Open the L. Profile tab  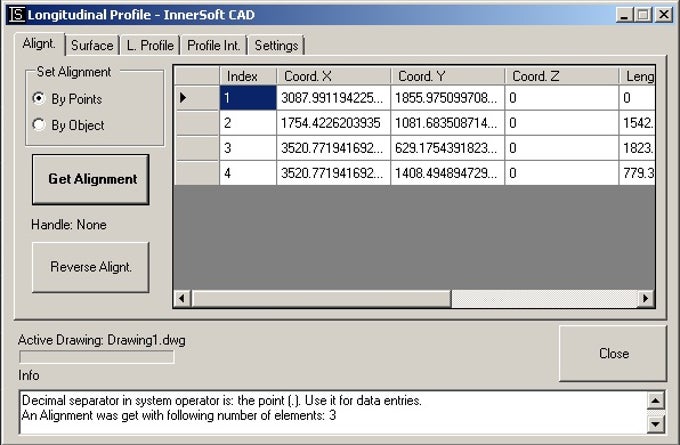click(x=150, y=46)
